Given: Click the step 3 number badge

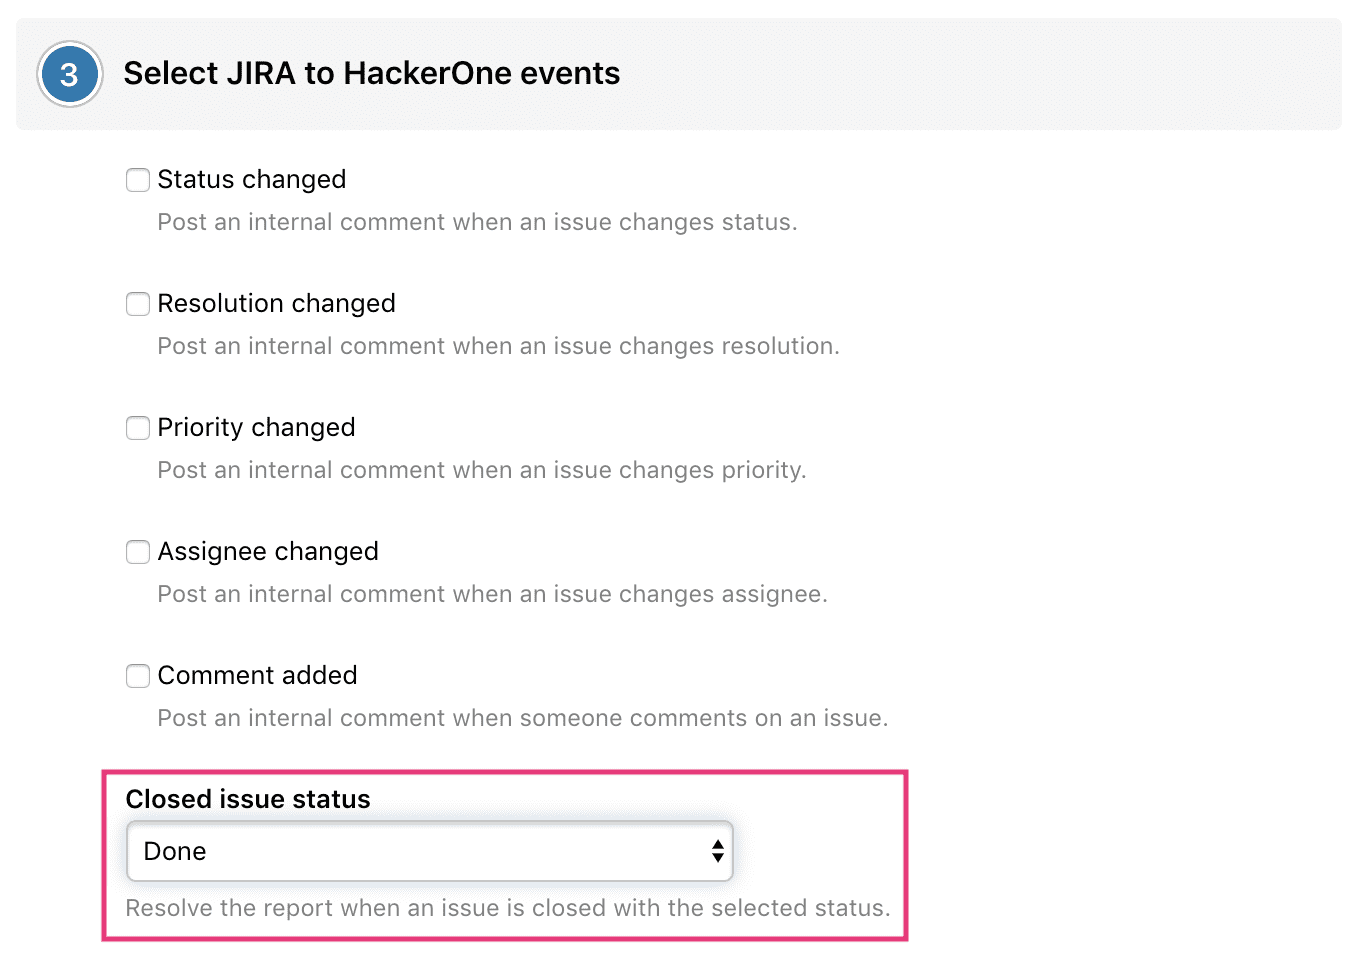Looking at the screenshot, I should (69, 74).
